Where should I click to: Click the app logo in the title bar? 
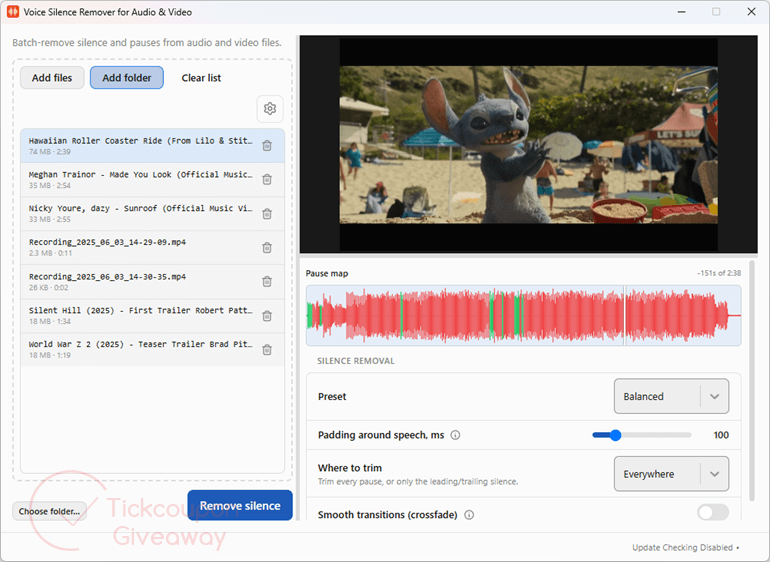pos(13,12)
